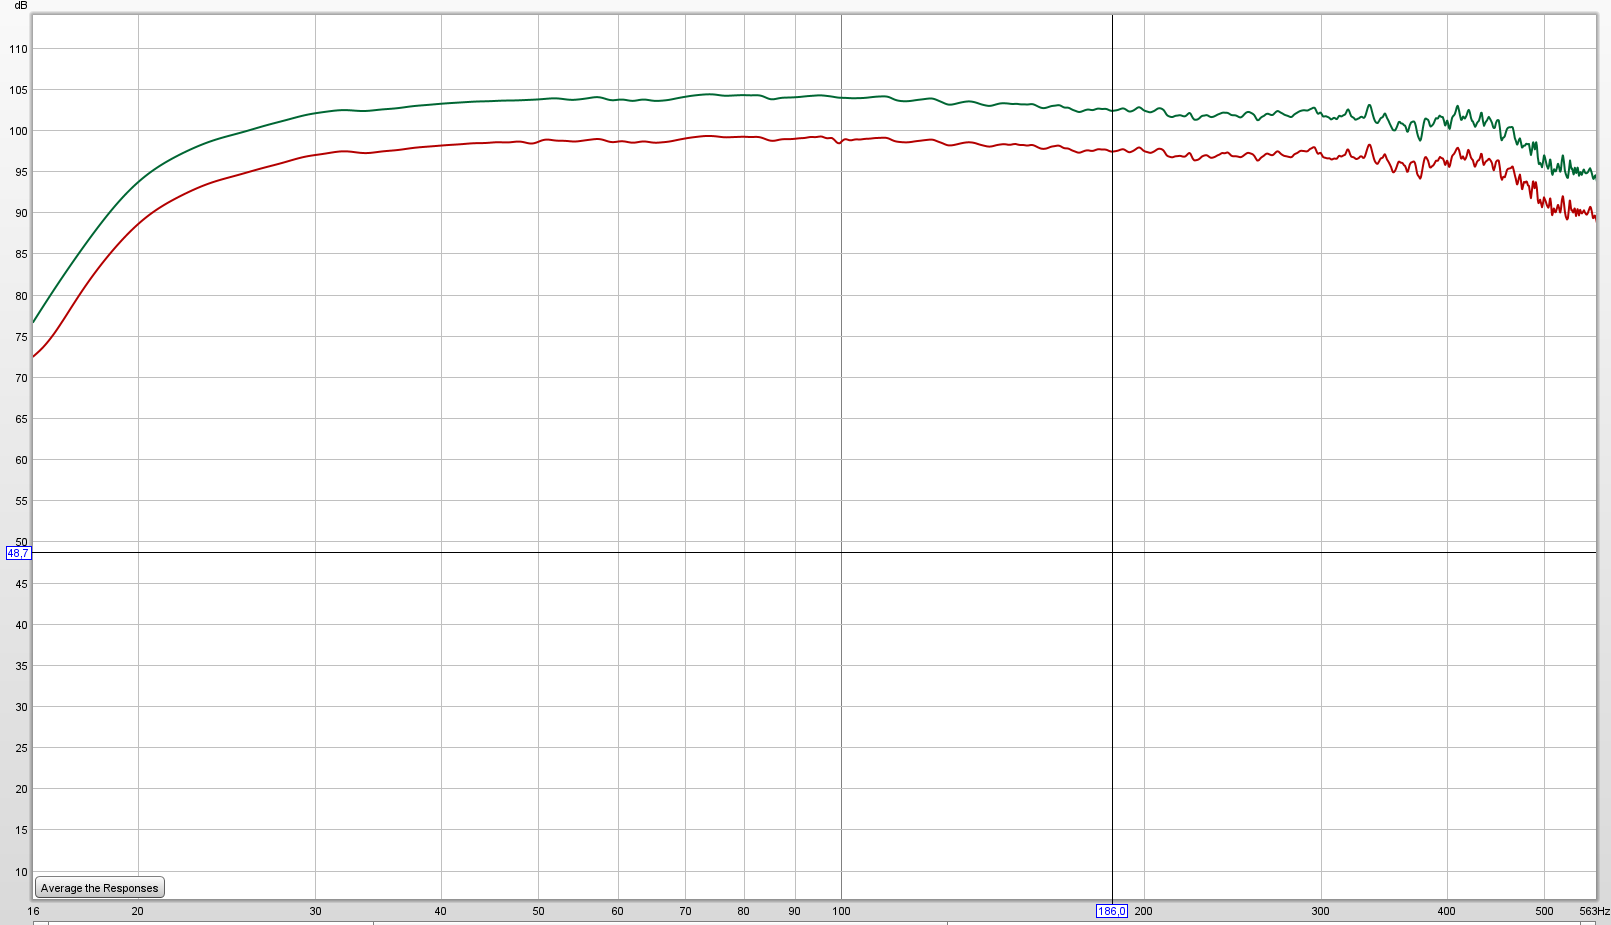Click the 10 label at the dB axis bottom
Viewport: 1611px width, 925px height.
[x=21, y=872]
